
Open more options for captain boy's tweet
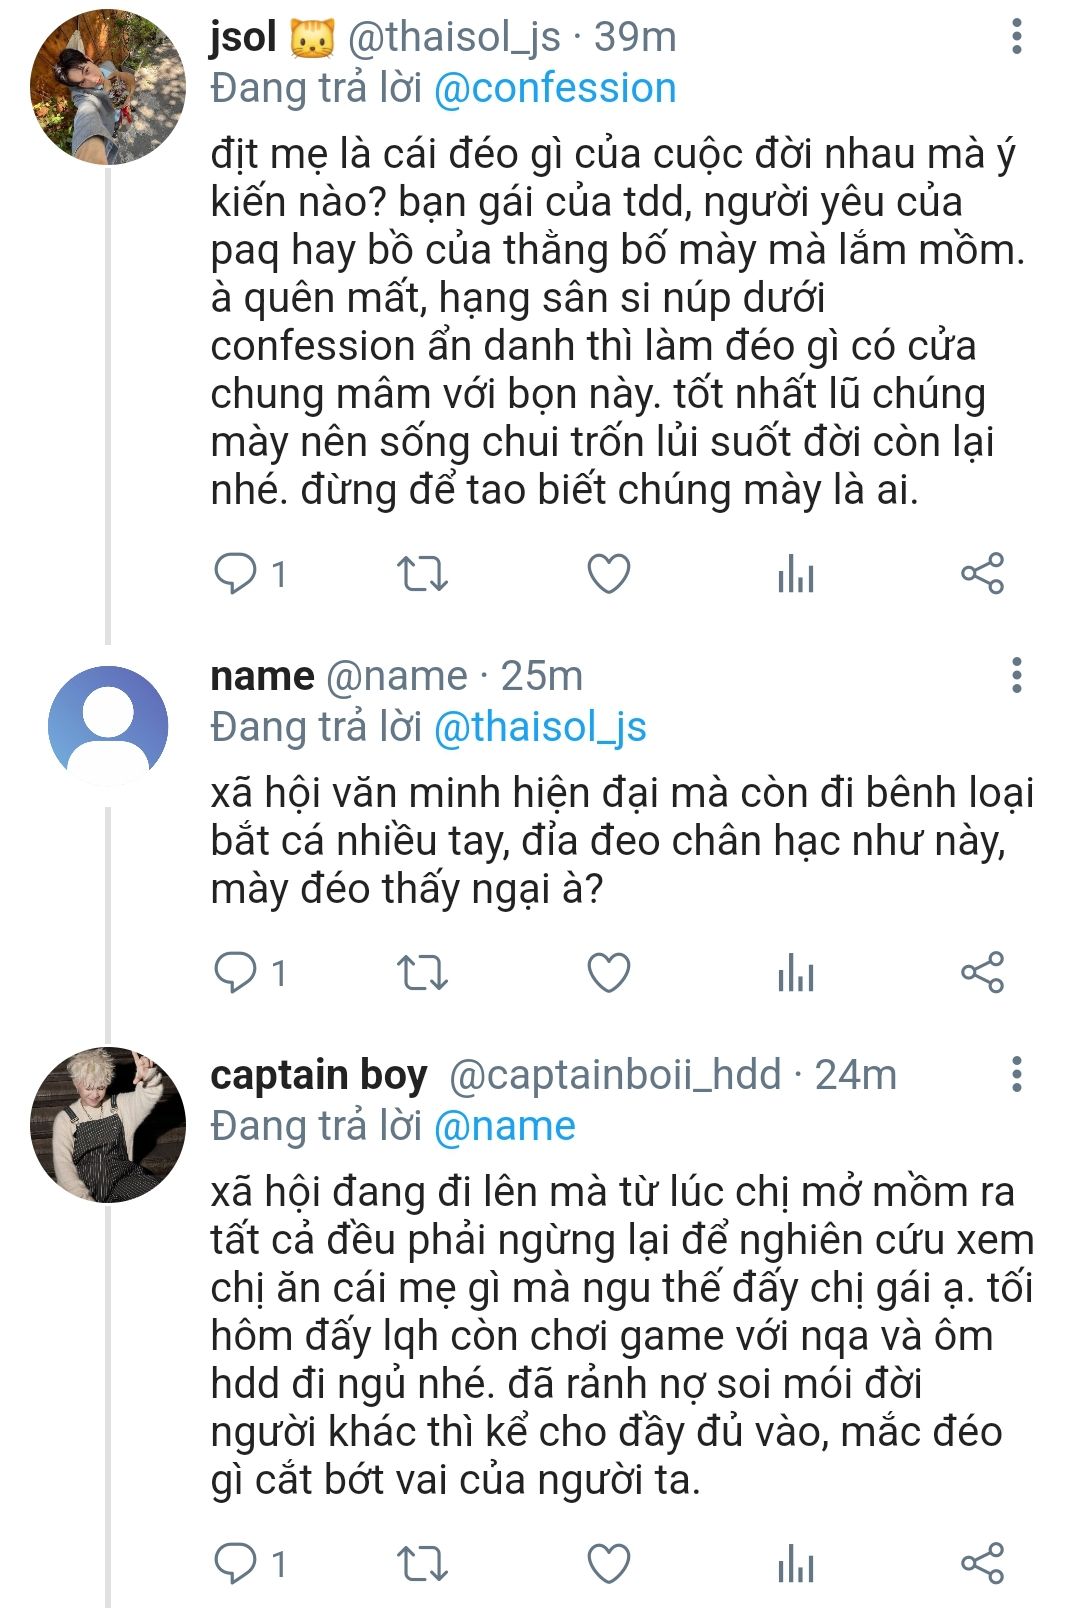pyautogui.click(x=1016, y=1075)
